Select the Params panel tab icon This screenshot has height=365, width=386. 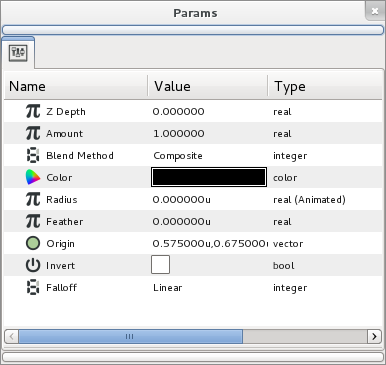click(18, 53)
